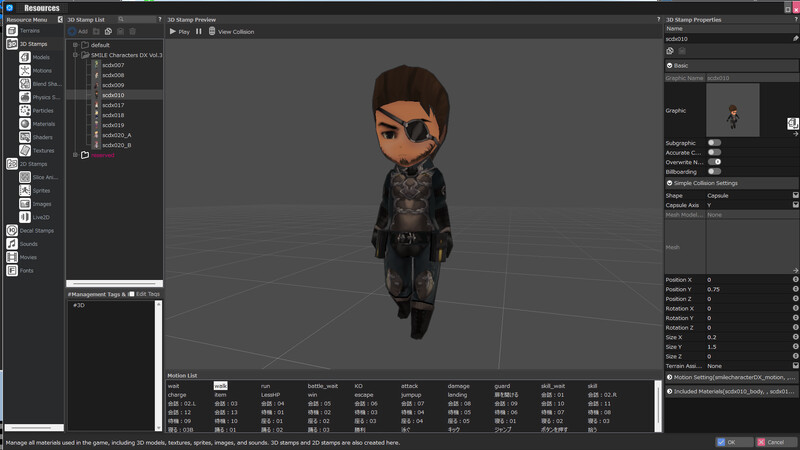Image resolution: width=800 pixels, height=450 pixels.
Task: Click the graphic selection icon beside Graphic preview
Action: [x=792, y=122]
